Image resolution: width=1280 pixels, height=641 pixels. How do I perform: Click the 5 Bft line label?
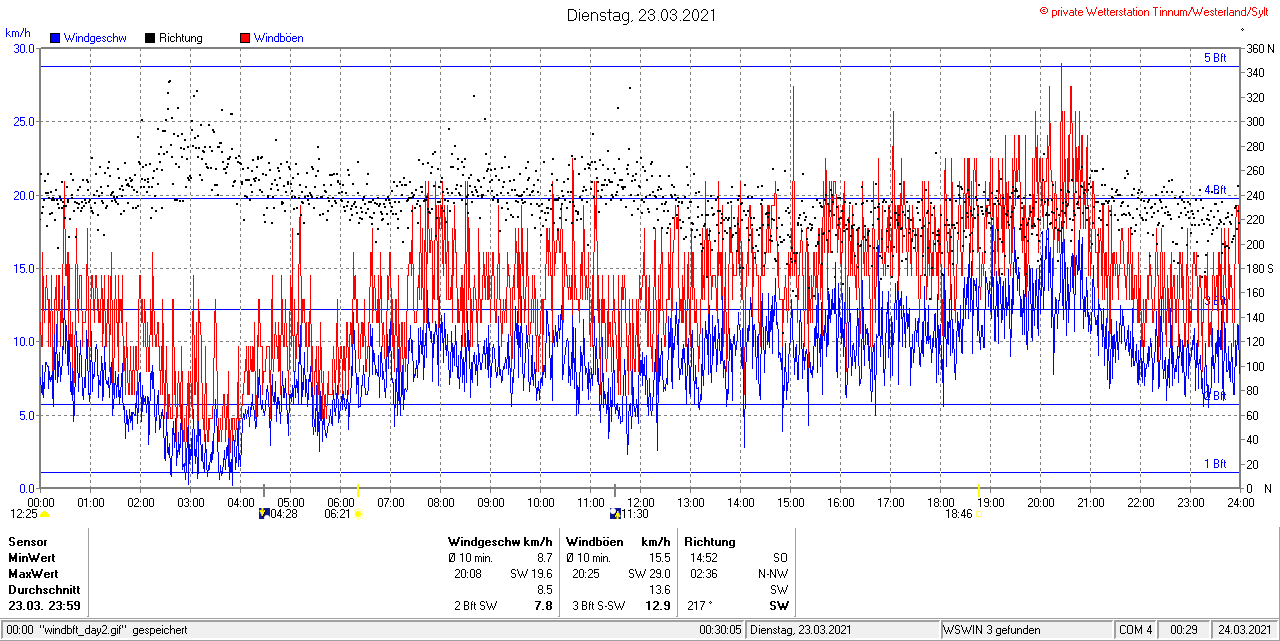tap(1214, 58)
